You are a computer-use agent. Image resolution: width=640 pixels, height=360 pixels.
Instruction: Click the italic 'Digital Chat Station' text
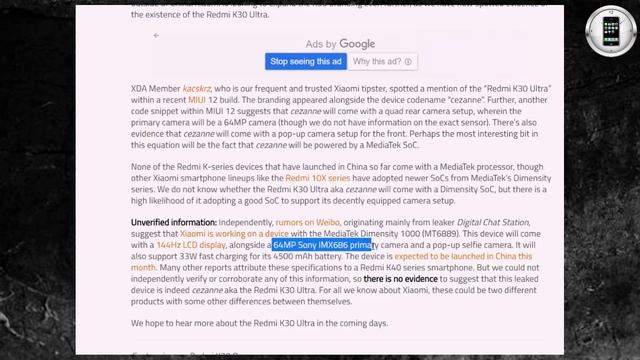[x=493, y=222]
